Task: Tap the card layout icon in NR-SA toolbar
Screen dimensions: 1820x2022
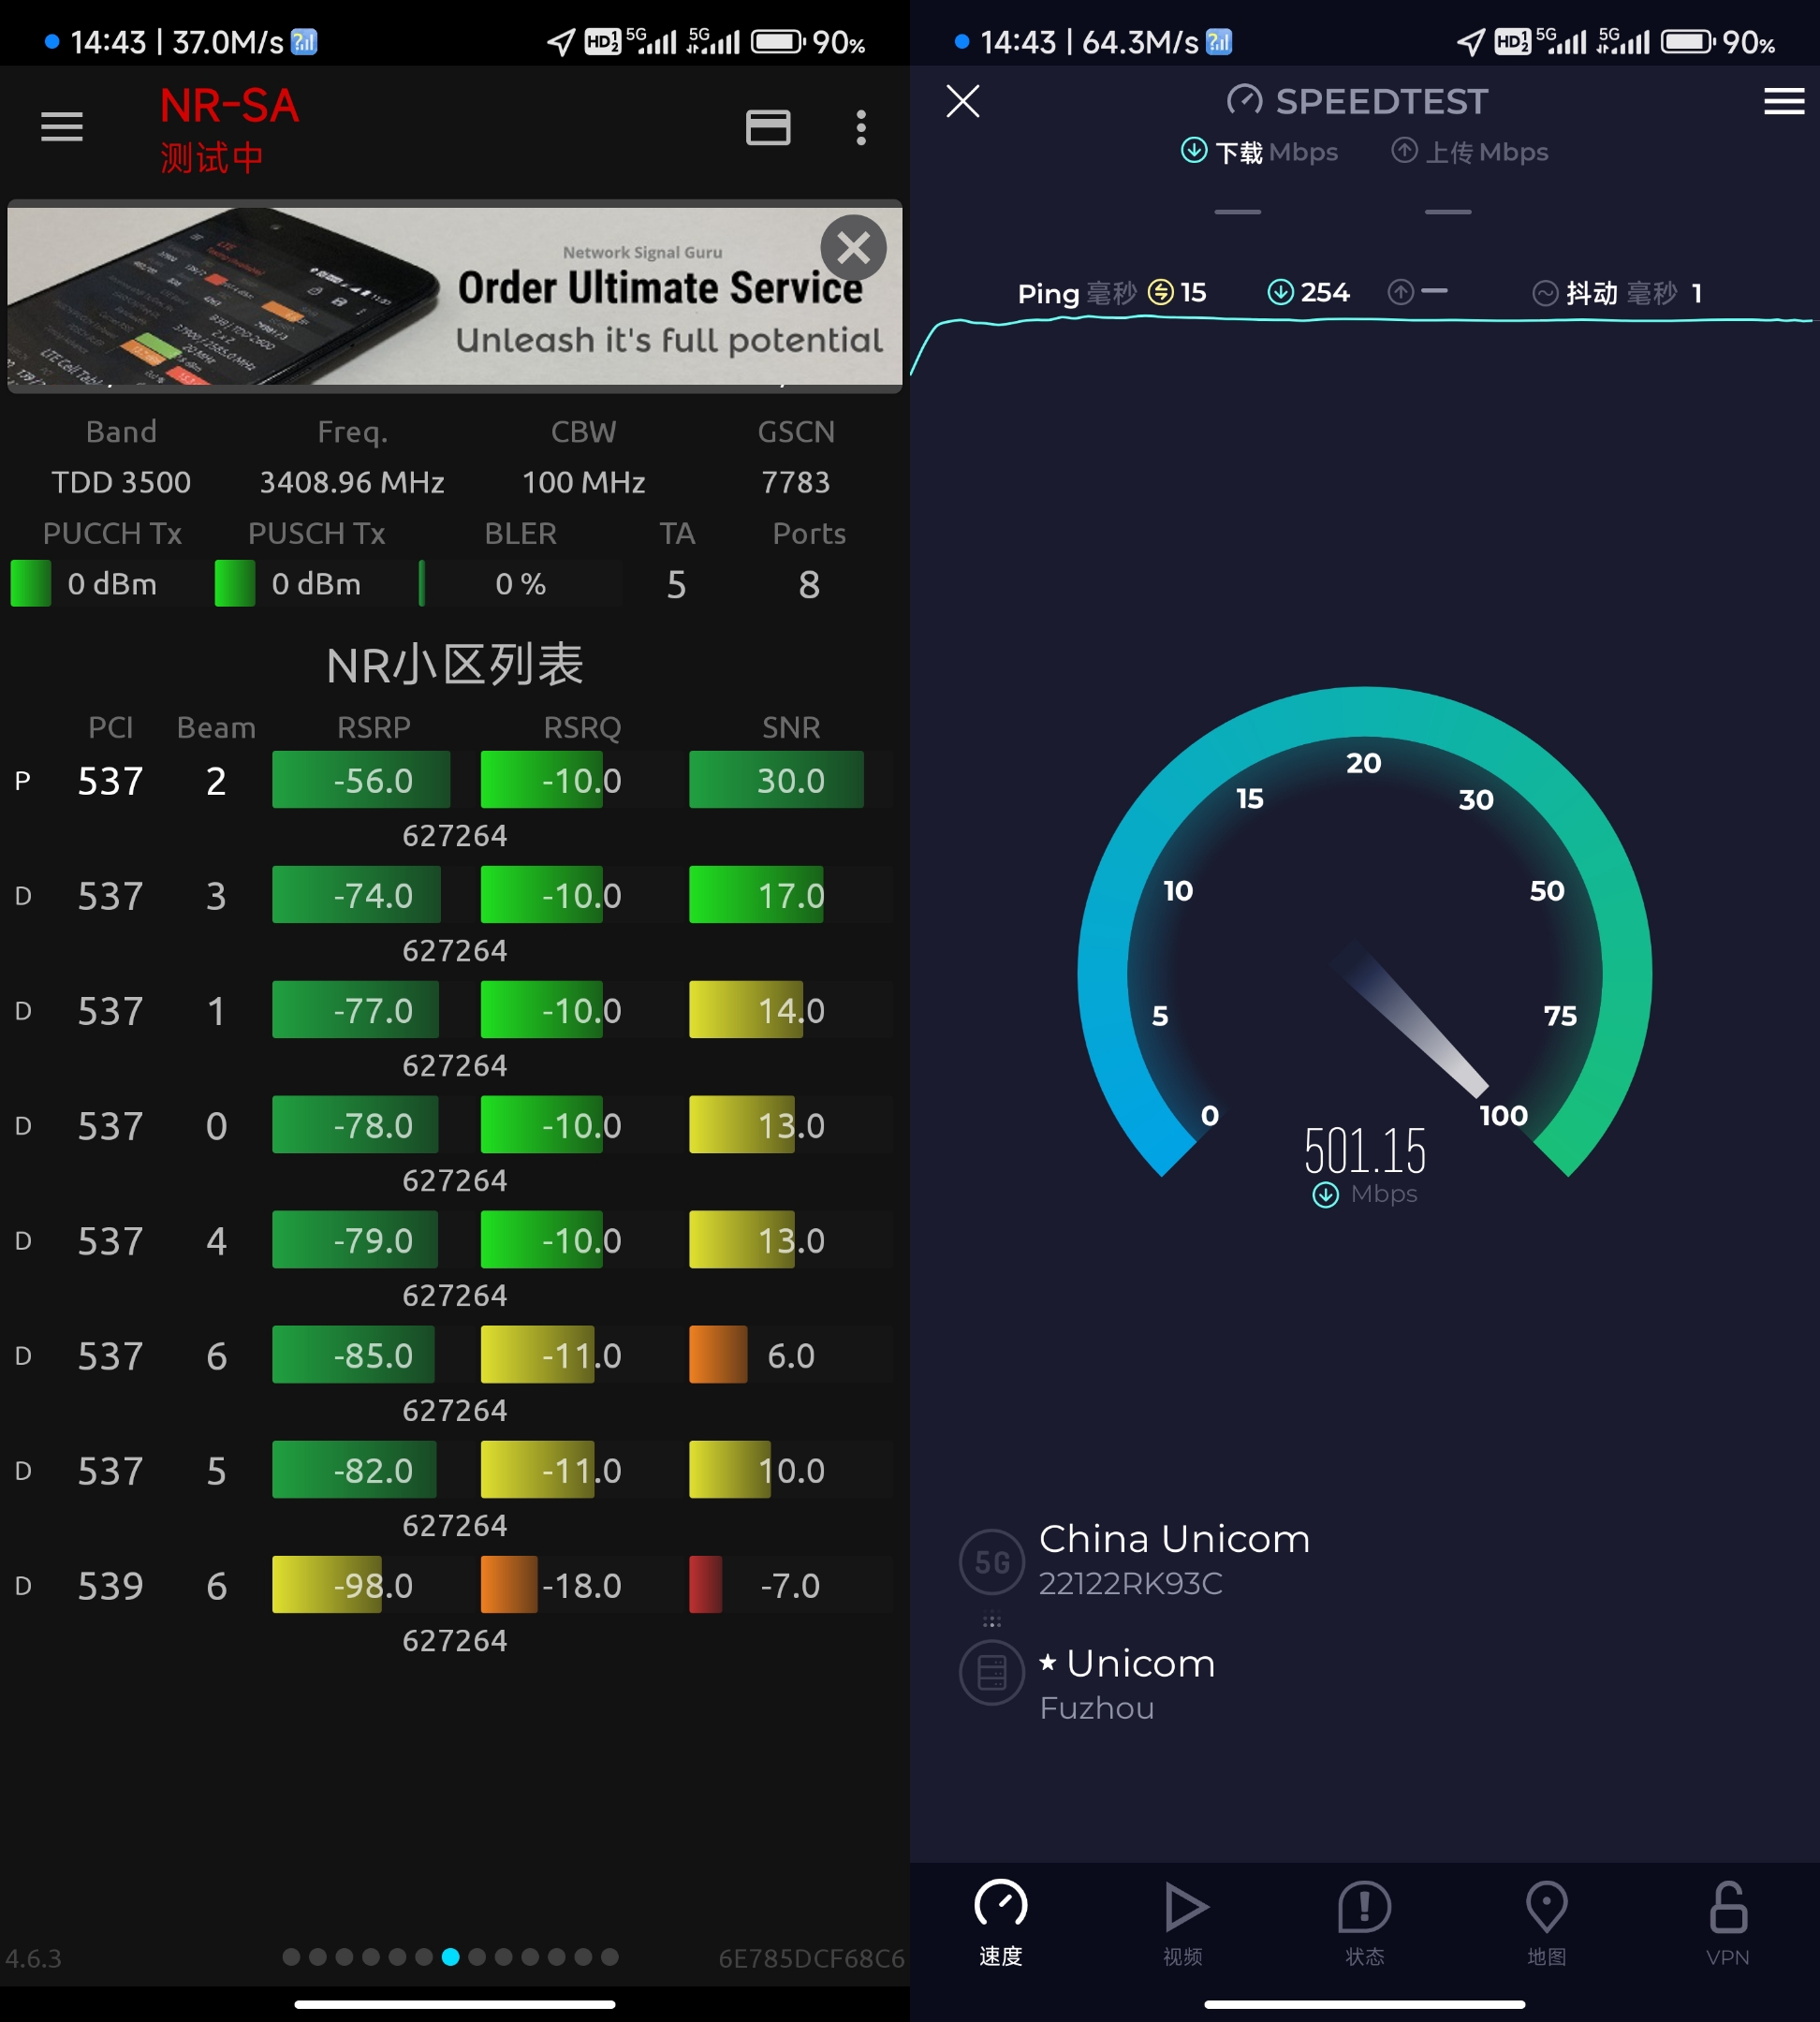Action: click(x=768, y=127)
